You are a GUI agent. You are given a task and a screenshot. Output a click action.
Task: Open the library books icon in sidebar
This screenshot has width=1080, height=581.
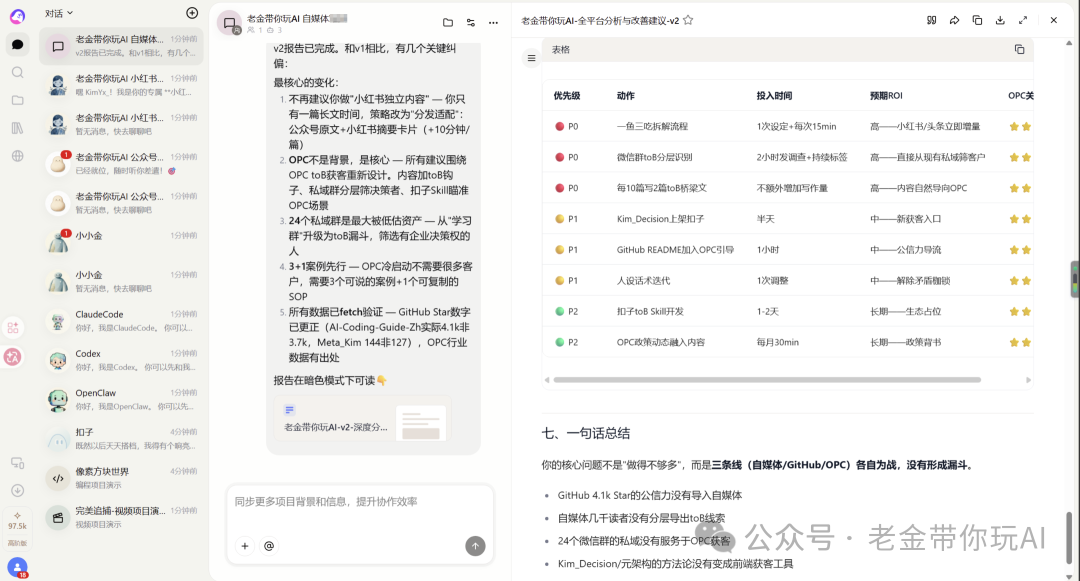17,128
